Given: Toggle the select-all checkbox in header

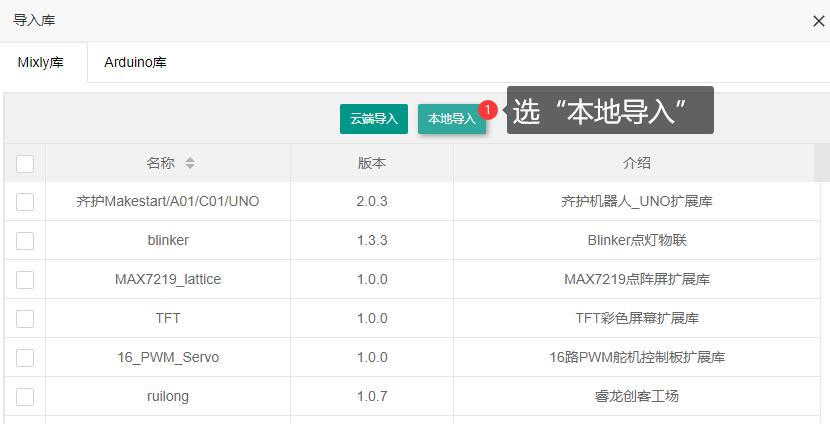Looking at the screenshot, I should pyautogui.click(x=25, y=163).
